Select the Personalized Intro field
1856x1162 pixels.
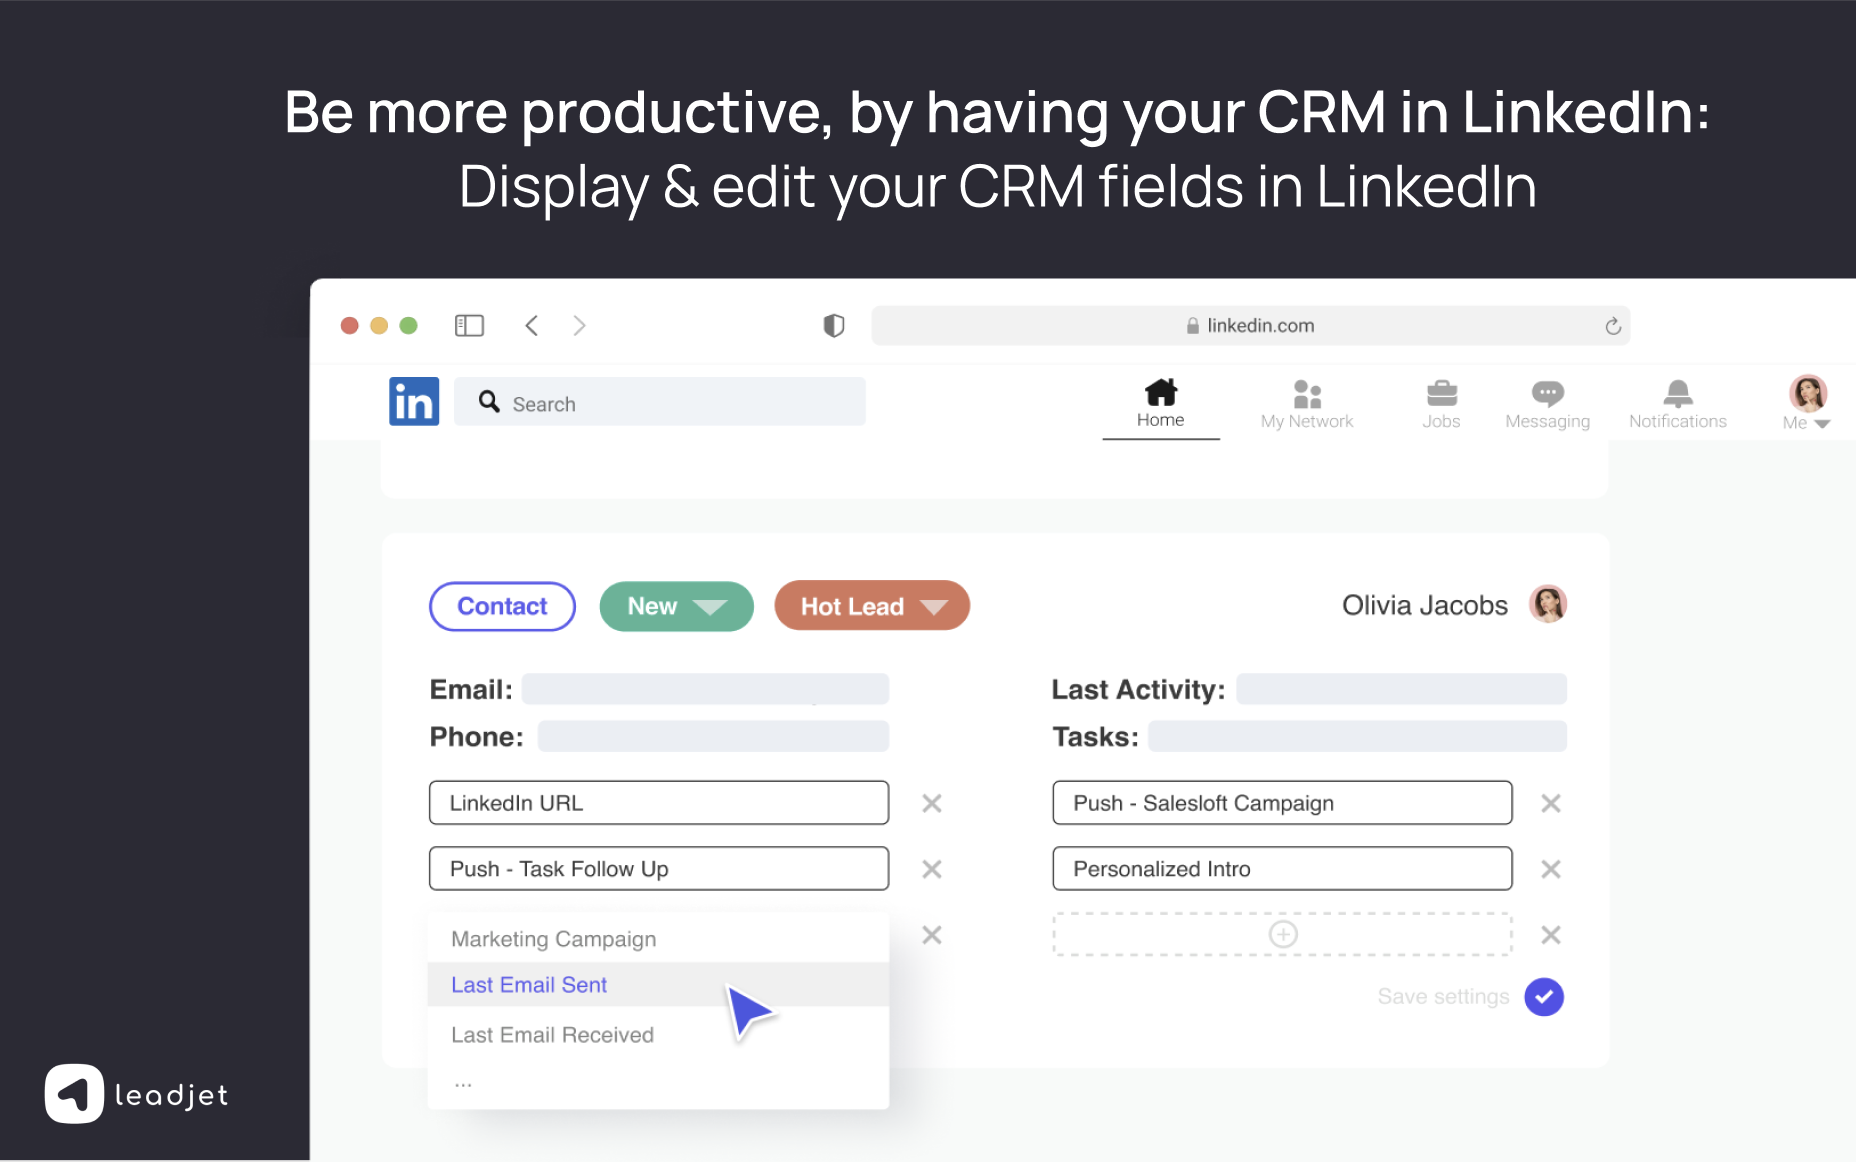1282,869
